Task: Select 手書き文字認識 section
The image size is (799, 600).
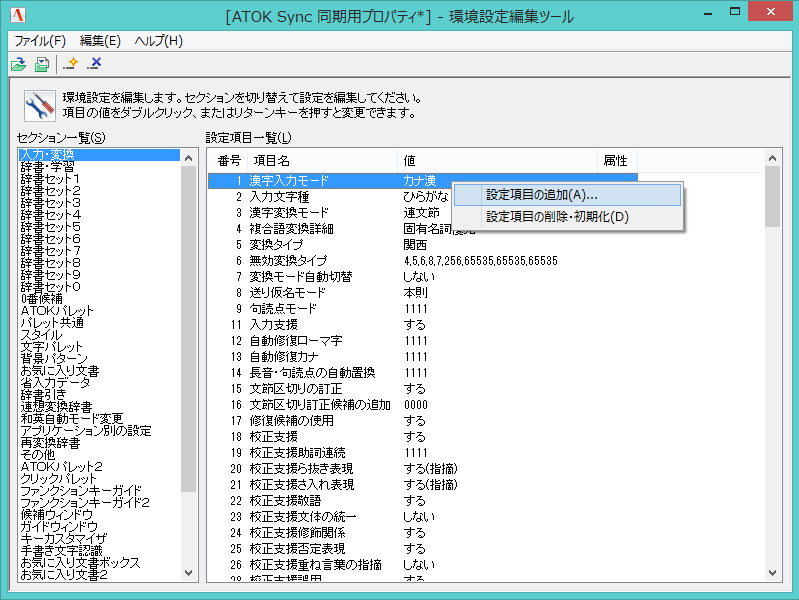Action: pos(99,551)
